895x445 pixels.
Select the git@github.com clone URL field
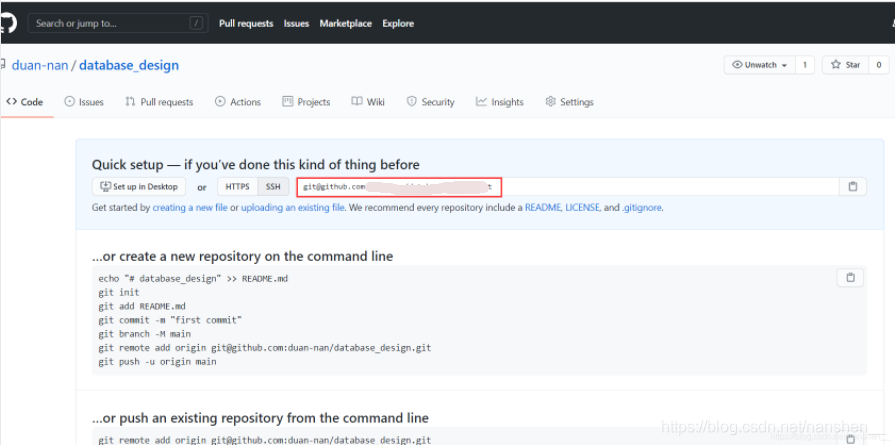point(567,187)
